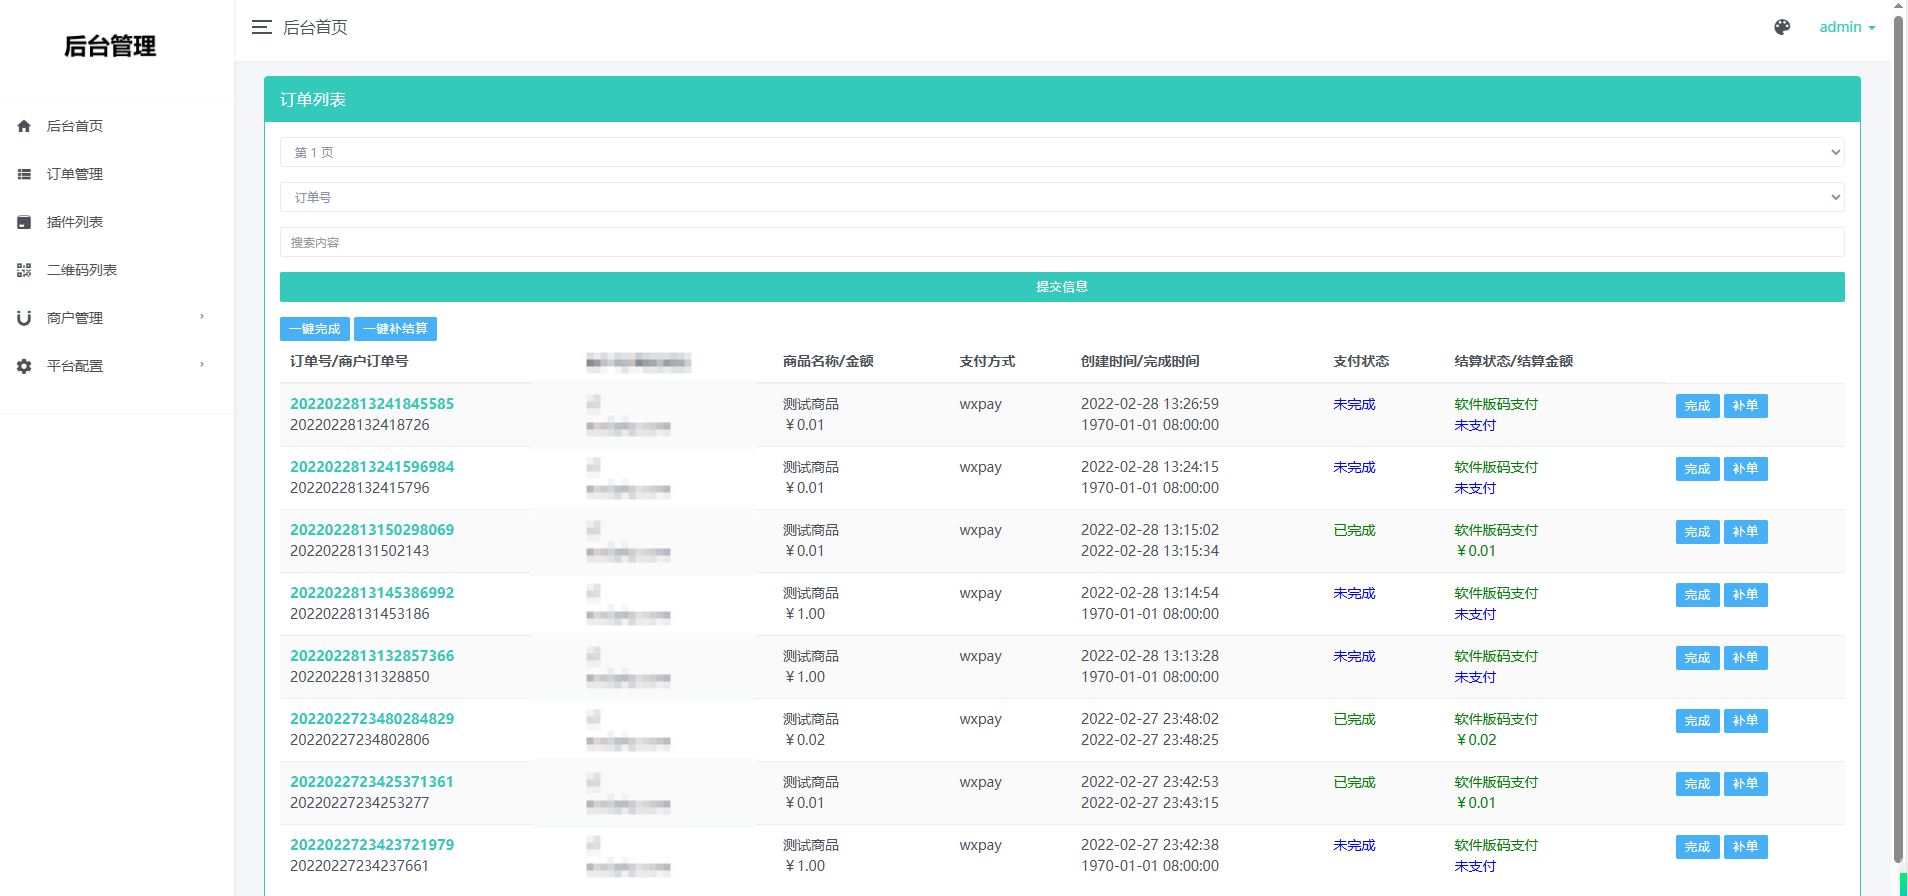Click 未支付 status of order 2022022813132857366
This screenshot has height=896, width=1908.
pyautogui.click(x=1475, y=677)
